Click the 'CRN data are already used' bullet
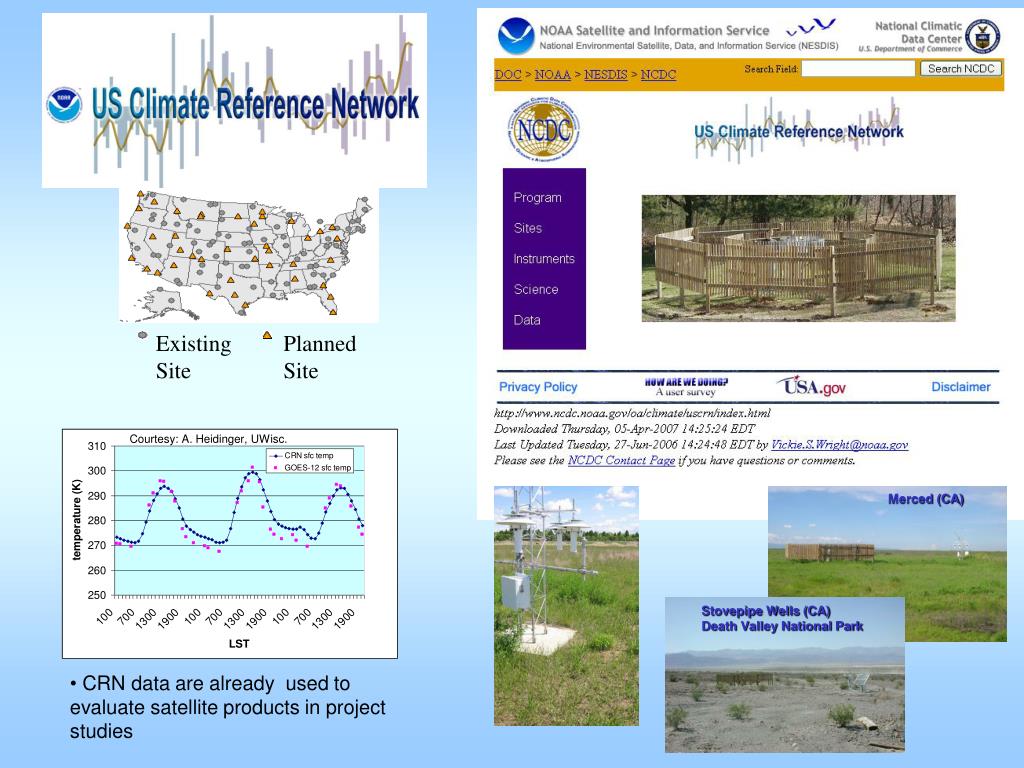 click(227, 707)
